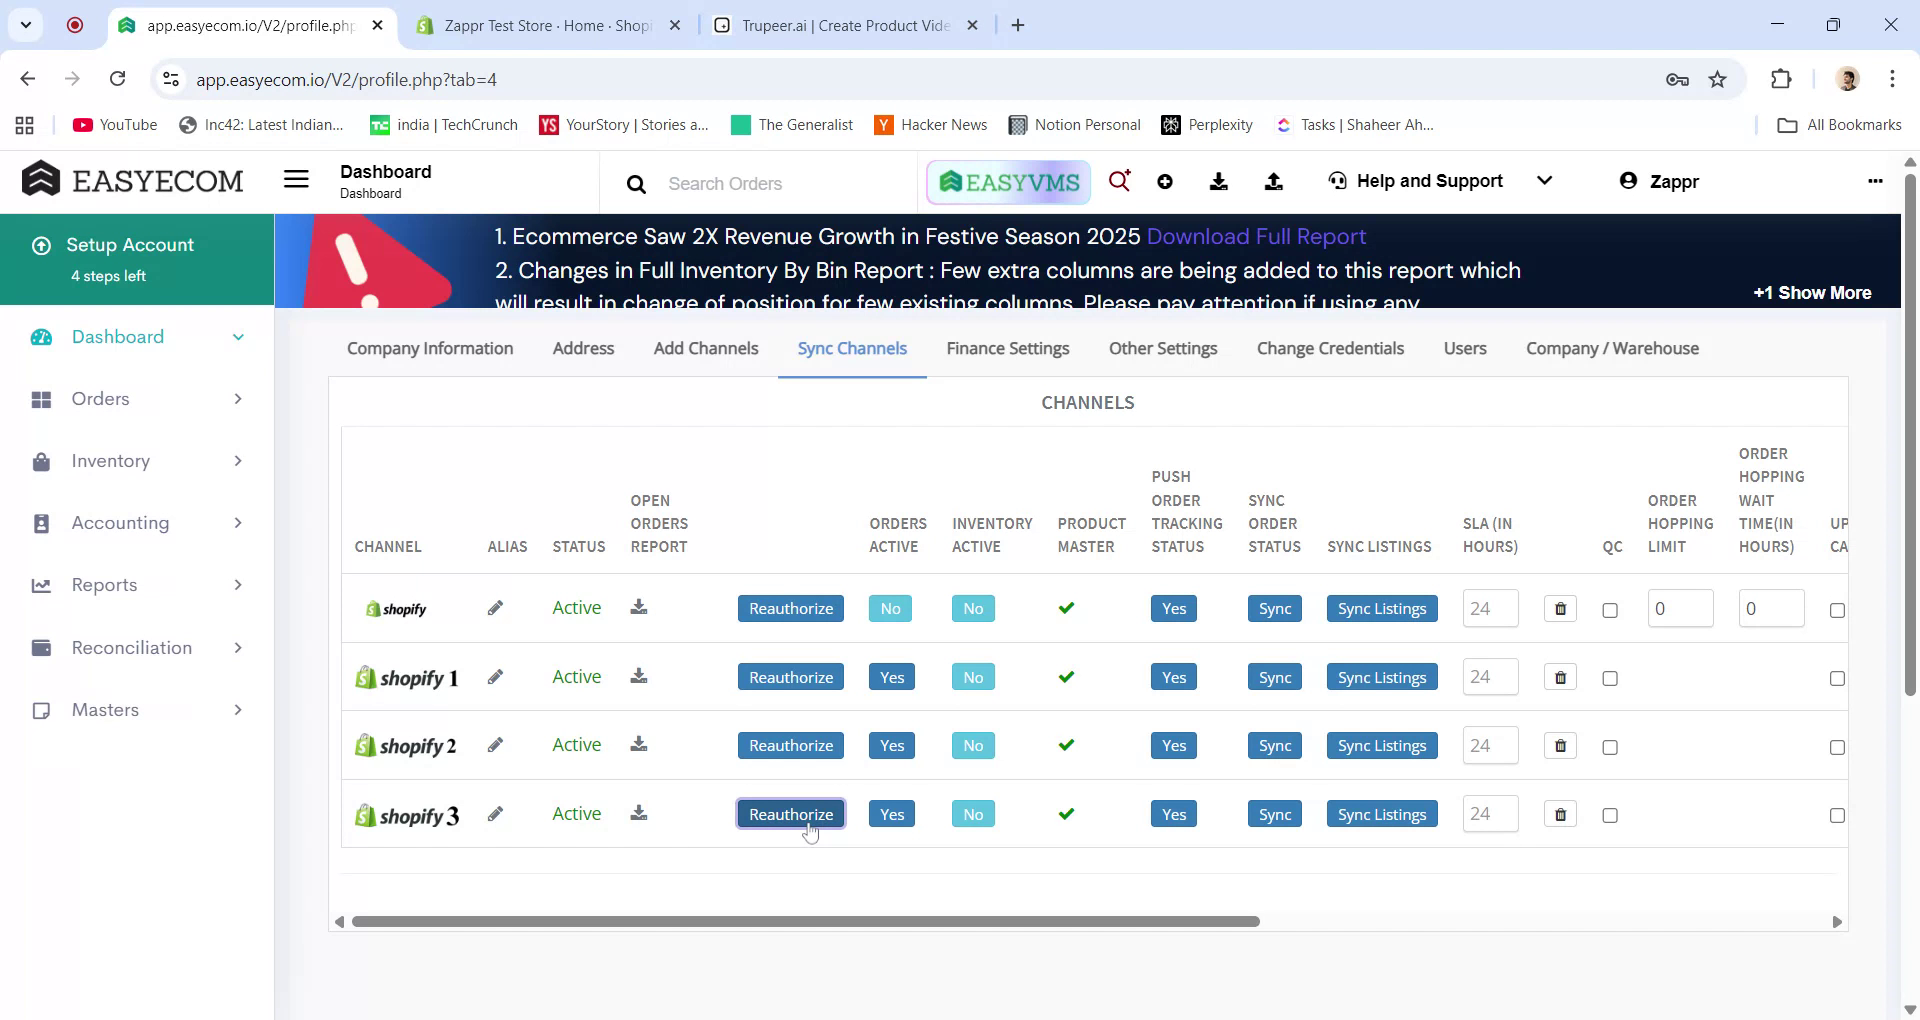Collapse the Dashboard sidebar section
The width and height of the screenshot is (1920, 1020).
(238, 337)
